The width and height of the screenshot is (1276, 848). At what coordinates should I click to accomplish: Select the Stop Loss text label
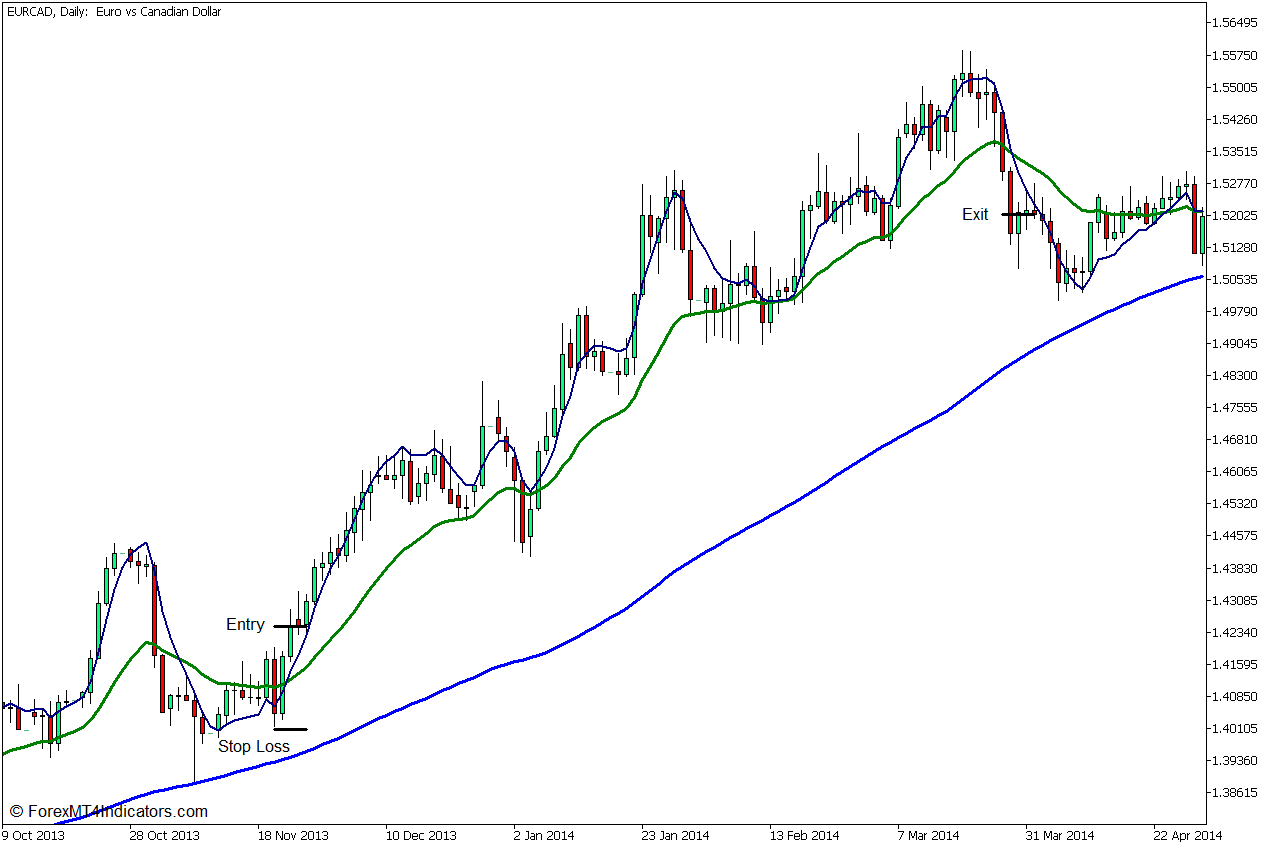(x=254, y=746)
